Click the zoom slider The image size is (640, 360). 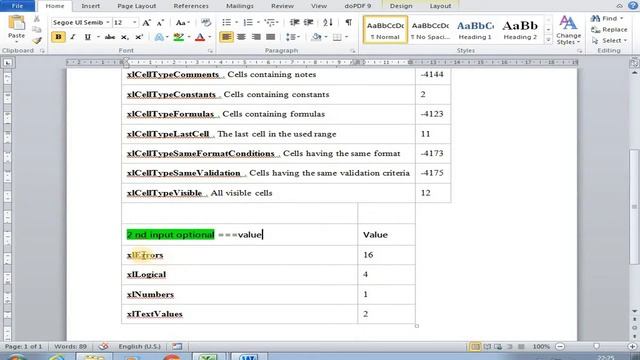pyautogui.click(x=596, y=346)
